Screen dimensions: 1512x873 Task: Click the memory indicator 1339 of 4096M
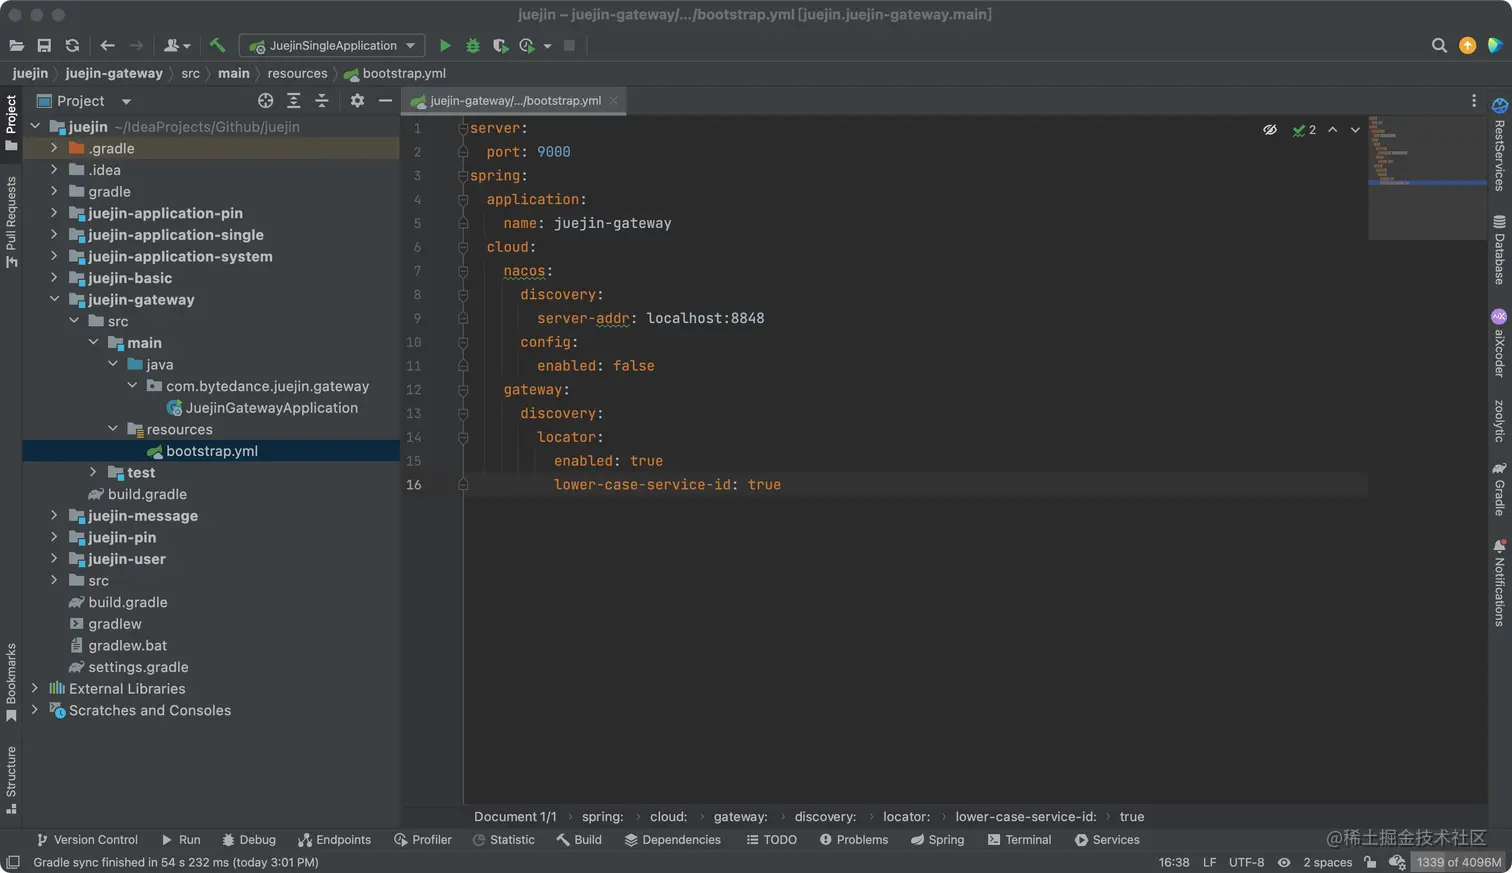pos(1459,862)
